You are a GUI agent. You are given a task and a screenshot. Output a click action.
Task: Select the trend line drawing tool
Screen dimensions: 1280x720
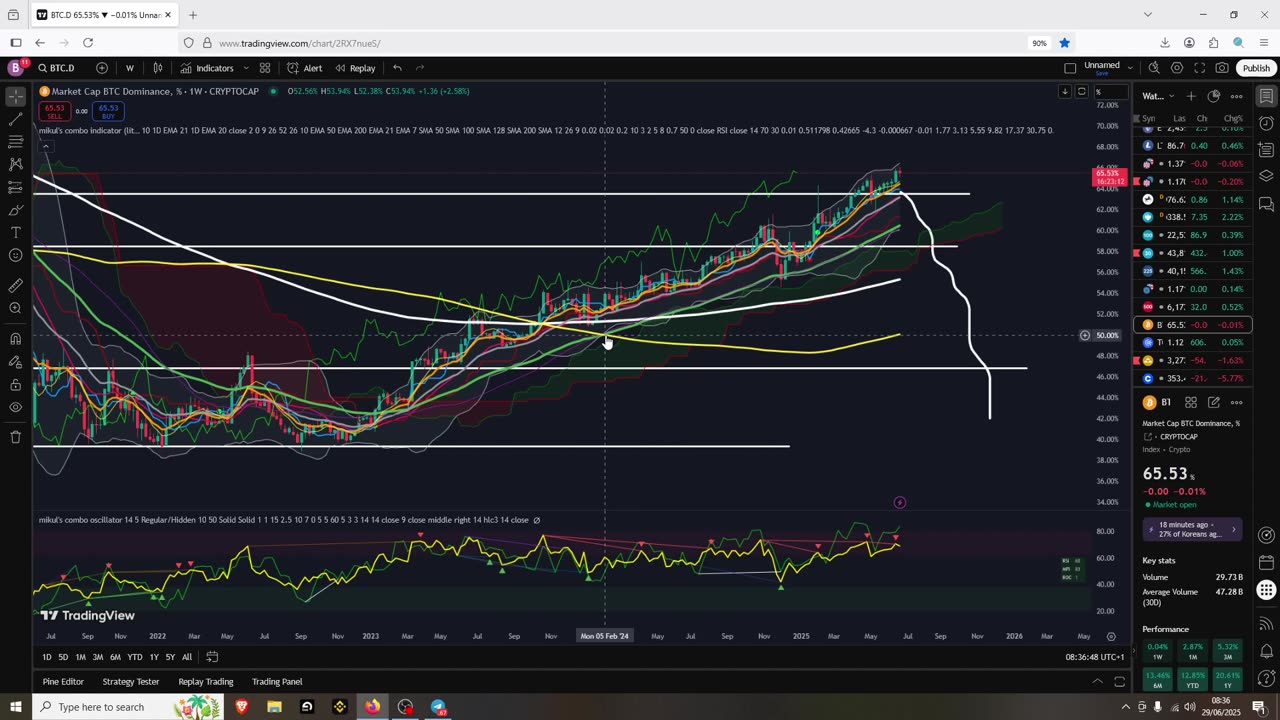tap(15, 119)
